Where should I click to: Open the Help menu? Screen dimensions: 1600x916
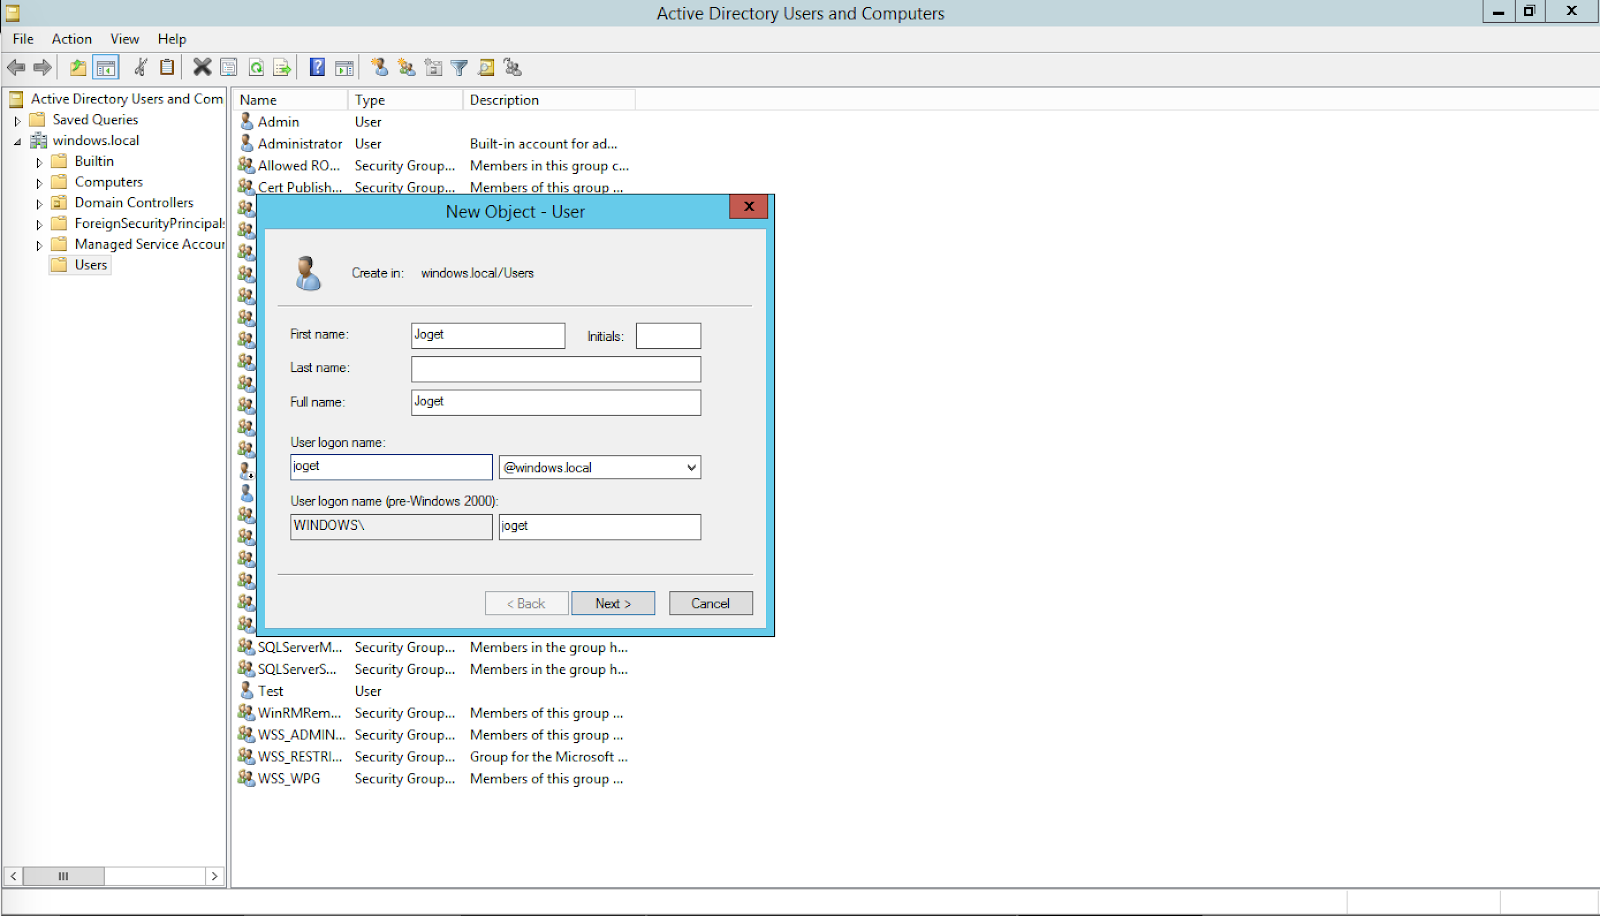click(x=172, y=39)
